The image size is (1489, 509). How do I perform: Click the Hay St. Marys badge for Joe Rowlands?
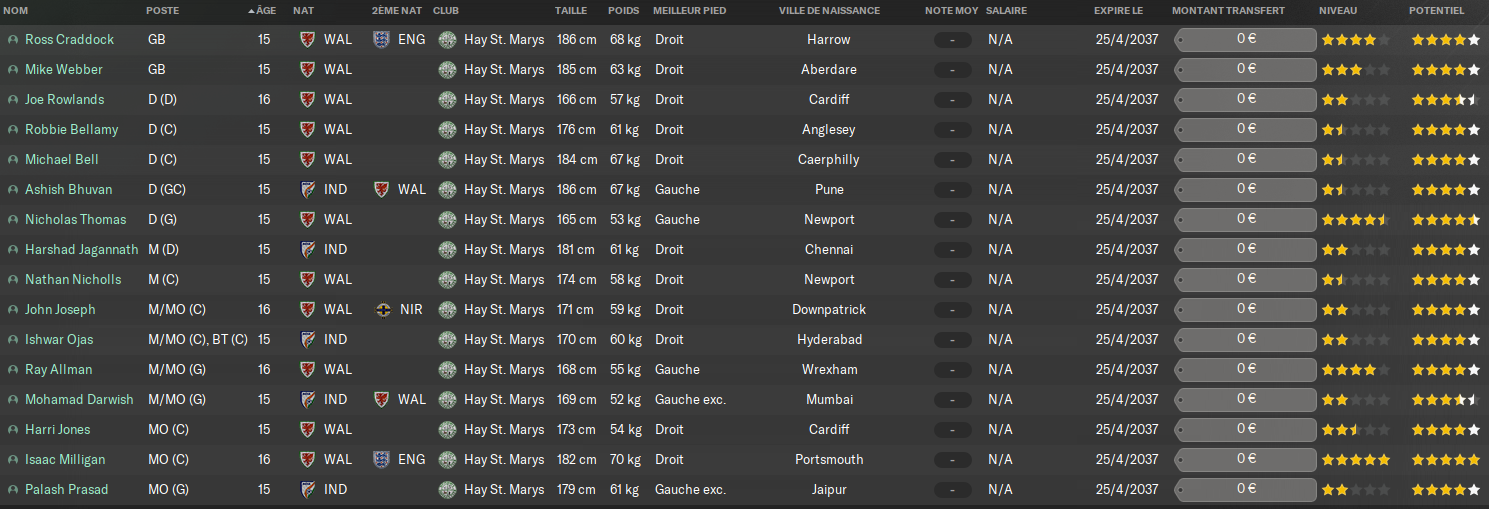coord(447,100)
